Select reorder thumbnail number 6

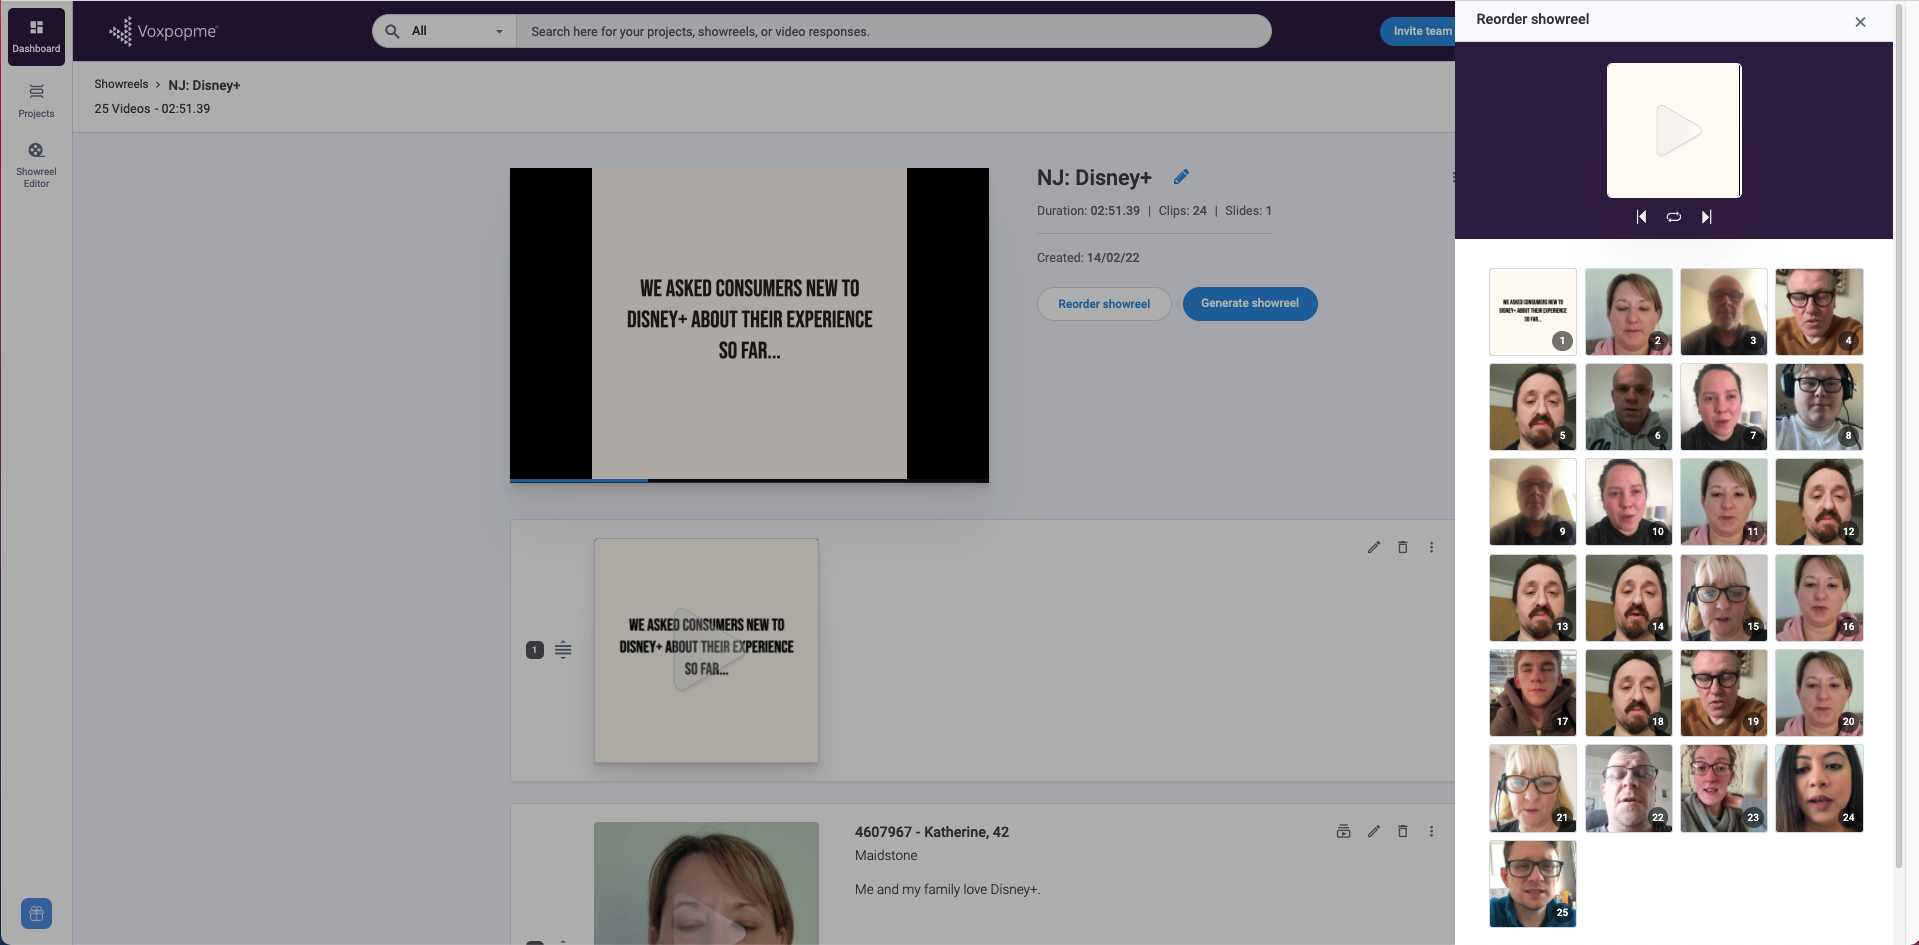[x=1629, y=406]
